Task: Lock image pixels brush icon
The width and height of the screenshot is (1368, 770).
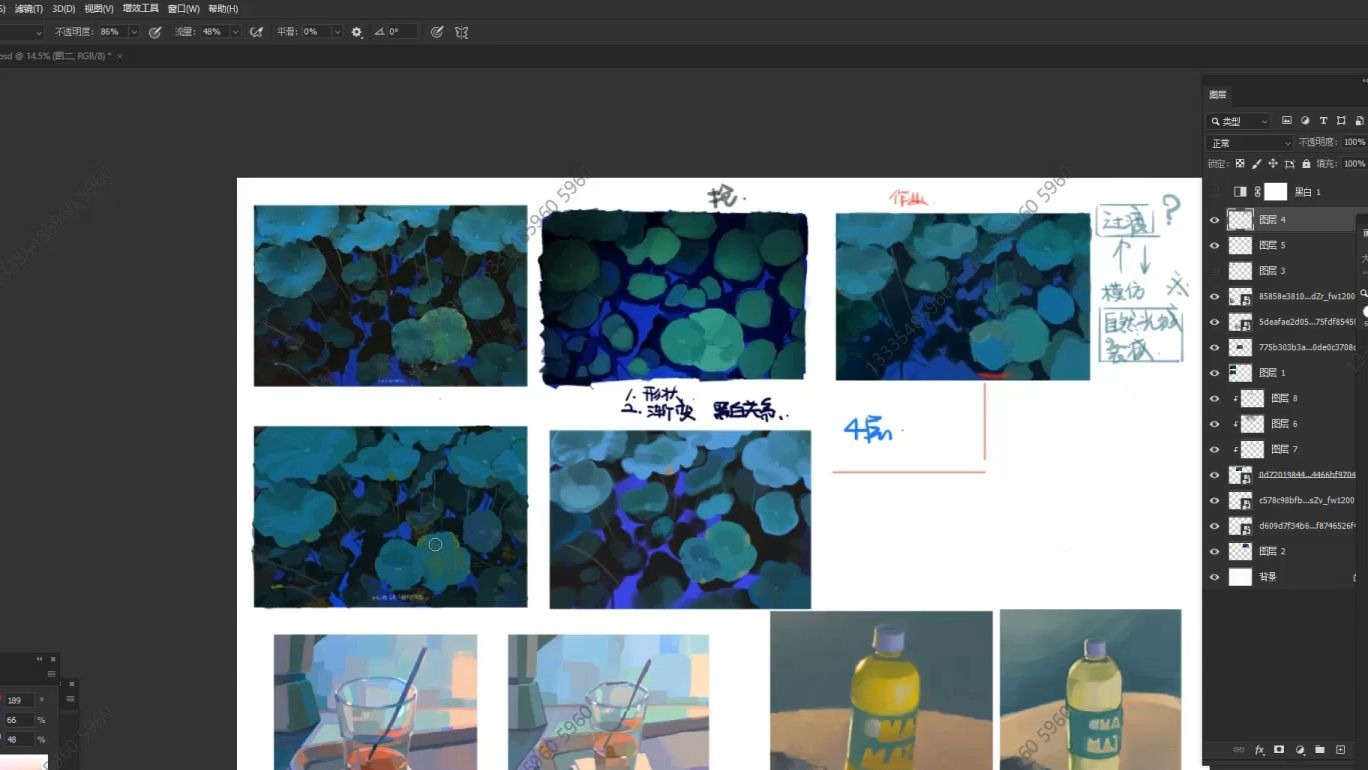Action: (1257, 164)
